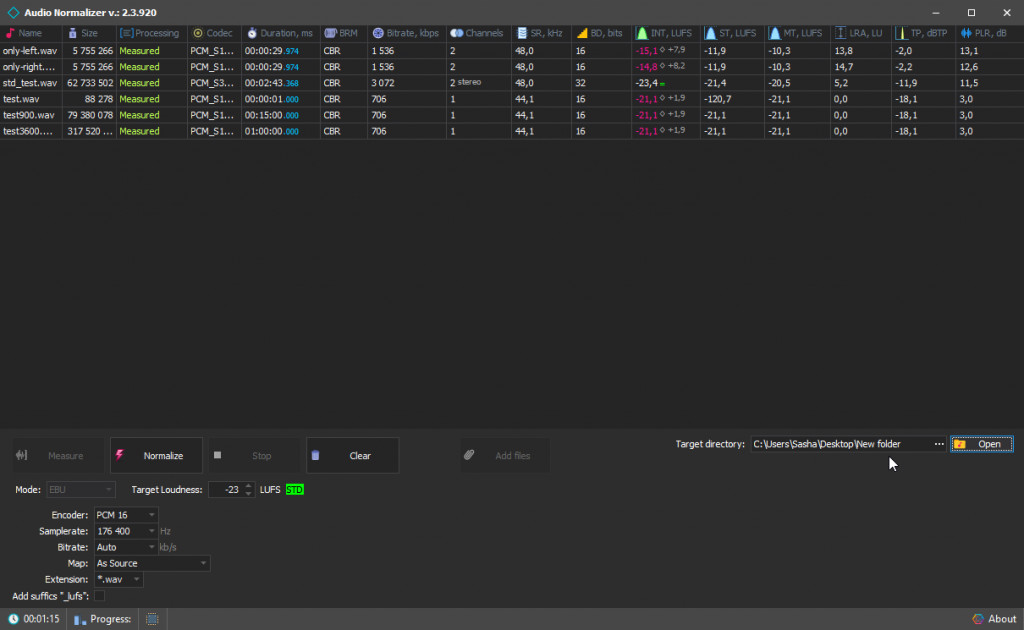
Task: Open the target directory folder
Action: click(982, 444)
